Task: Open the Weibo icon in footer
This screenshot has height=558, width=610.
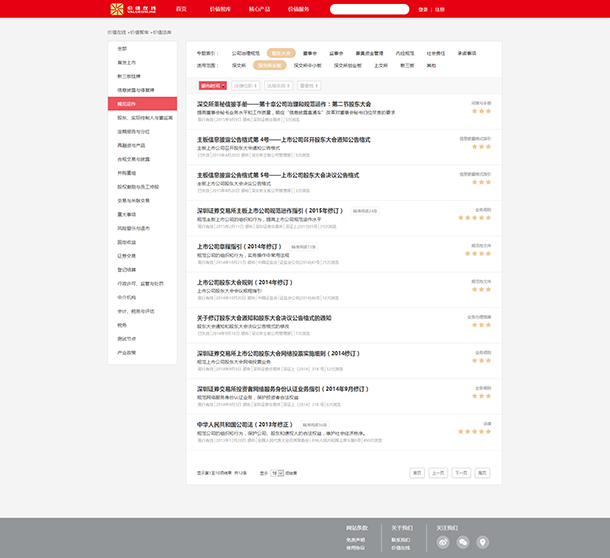Action: point(443,542)
